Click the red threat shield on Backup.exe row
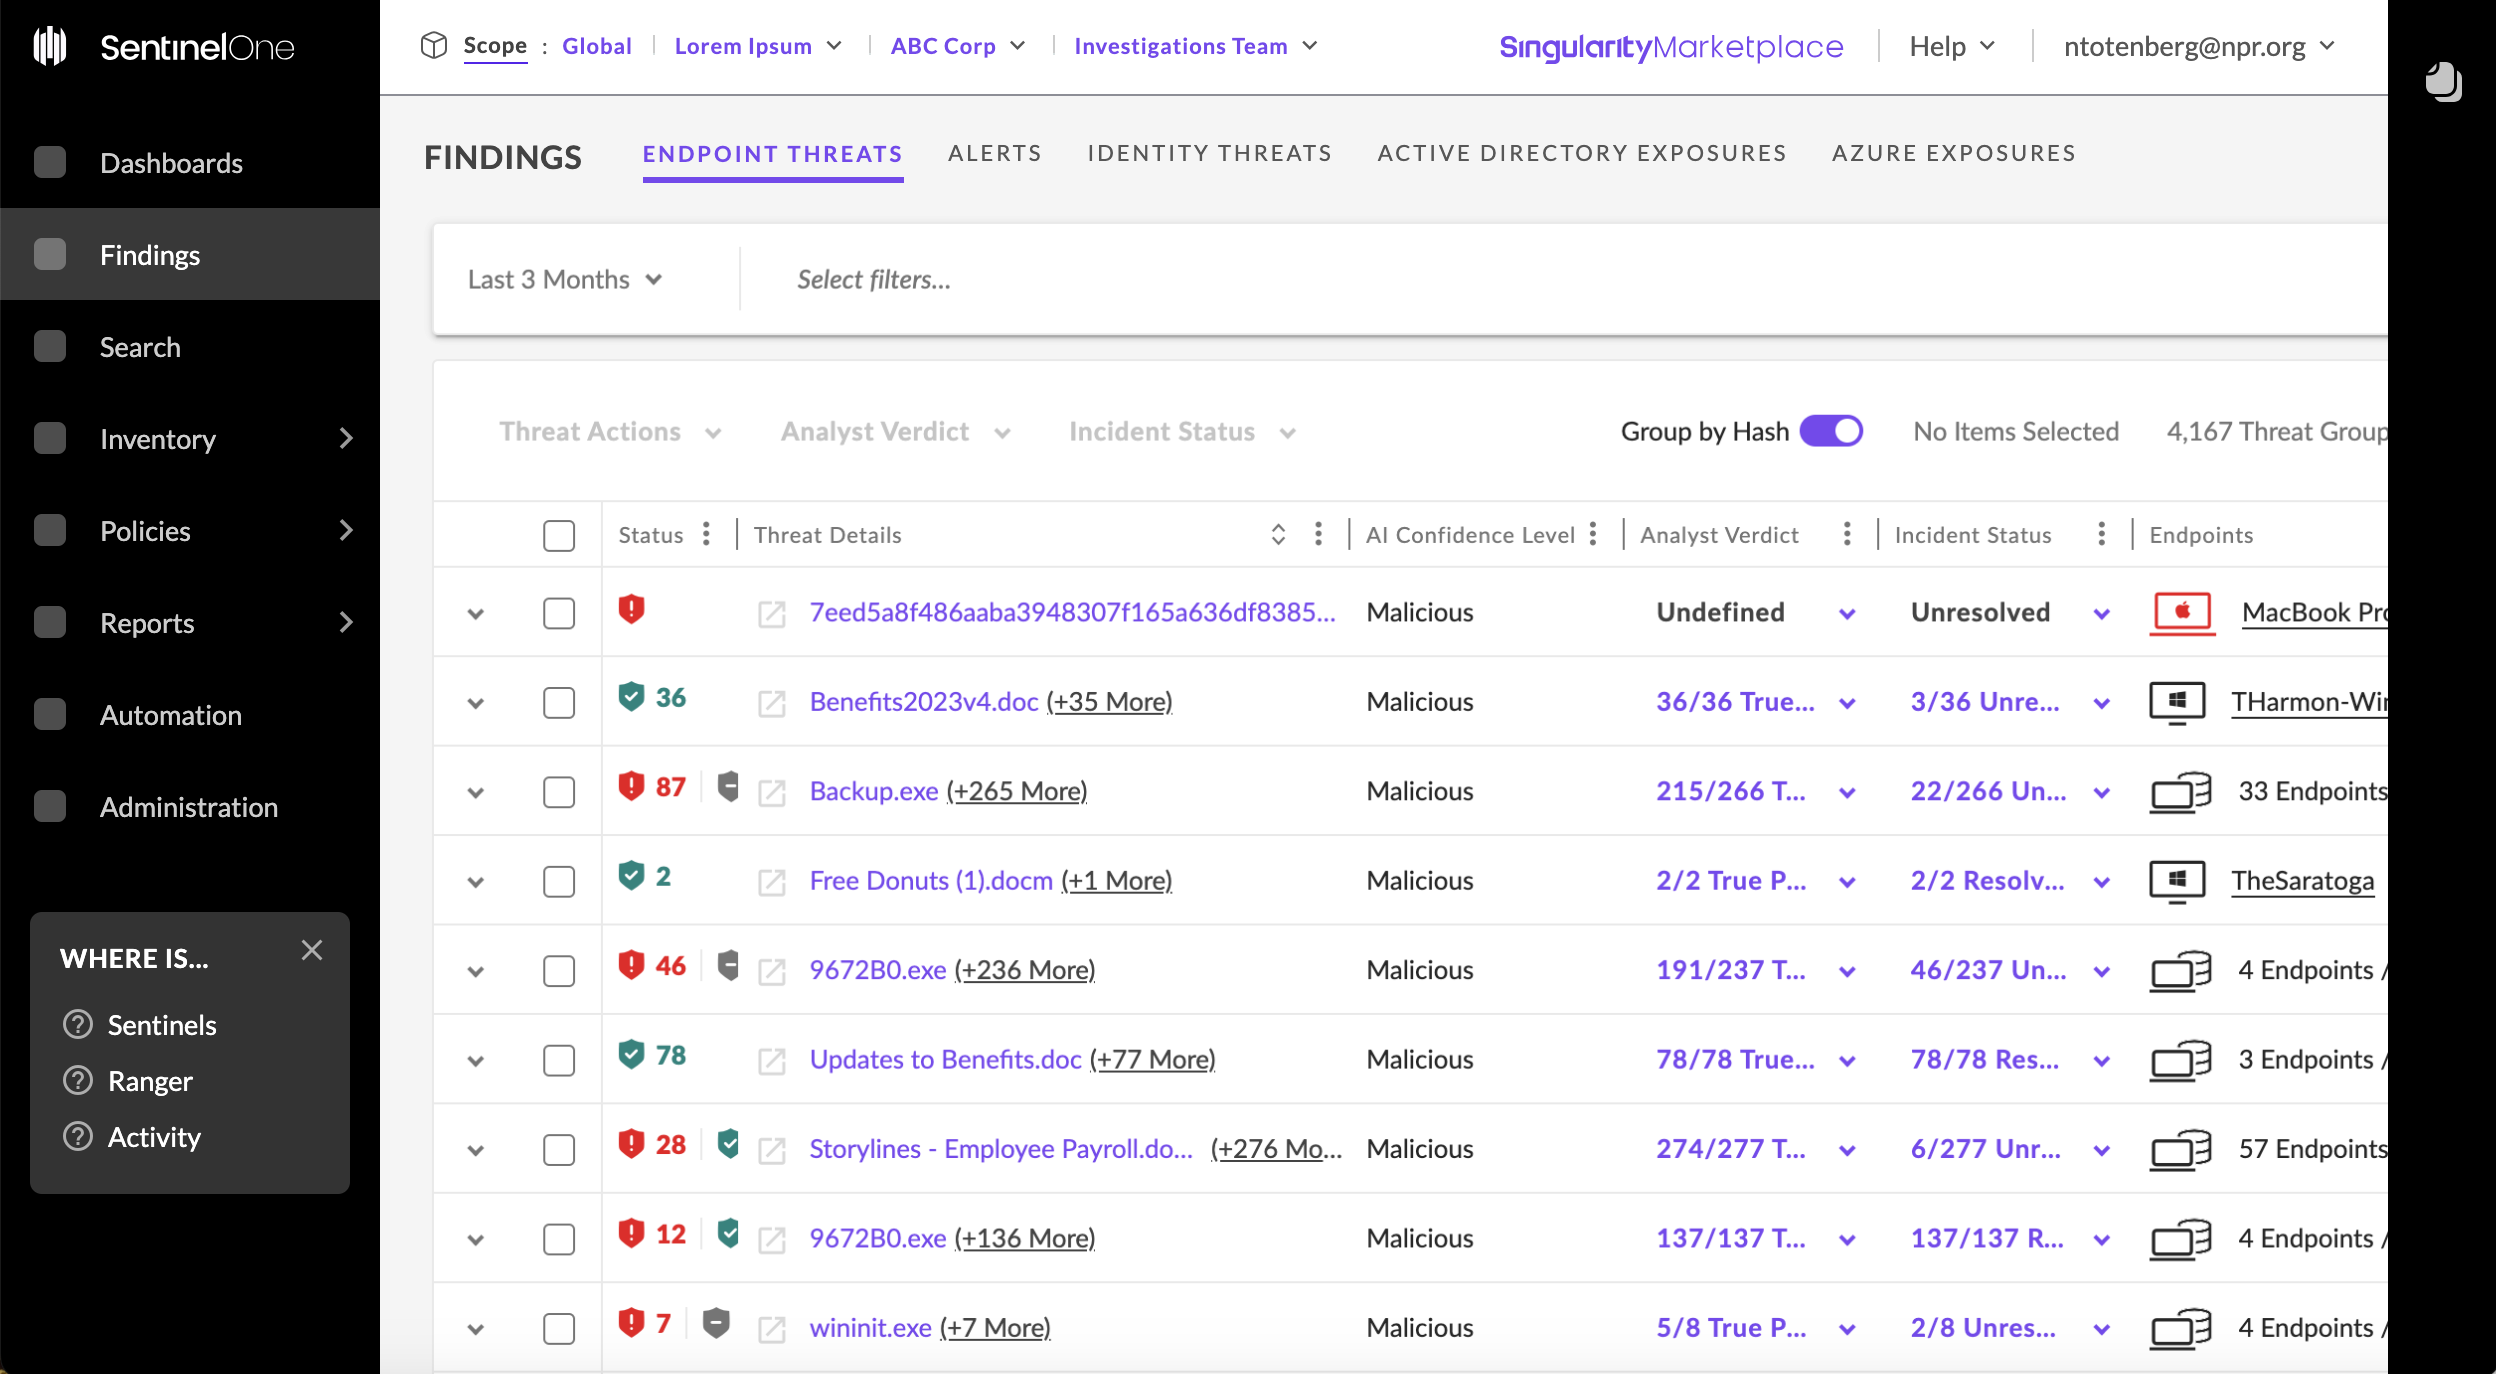The height and width of the screenshot is (1374, 2496). pos(631,787)
